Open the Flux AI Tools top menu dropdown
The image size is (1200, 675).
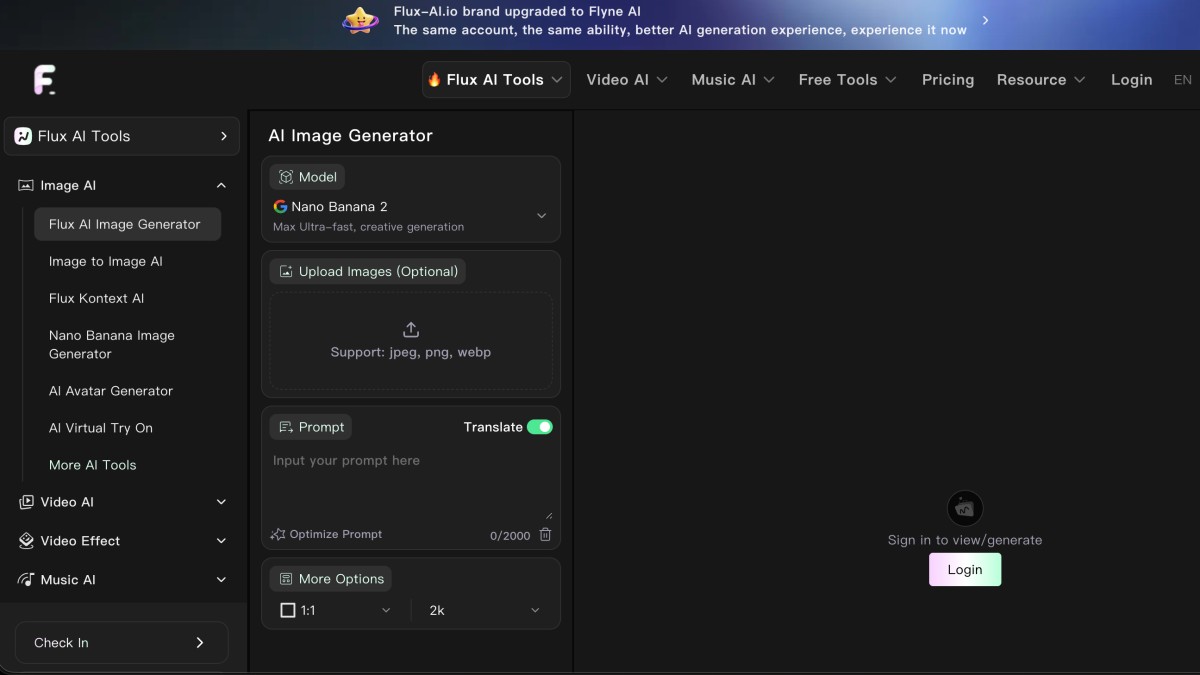tap(496, 80)
